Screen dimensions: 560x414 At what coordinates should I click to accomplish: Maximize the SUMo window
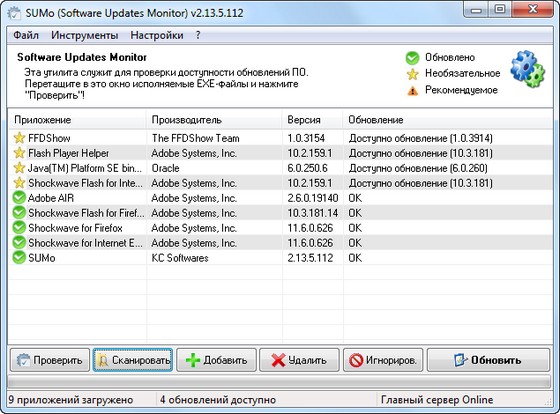[500, 10]
